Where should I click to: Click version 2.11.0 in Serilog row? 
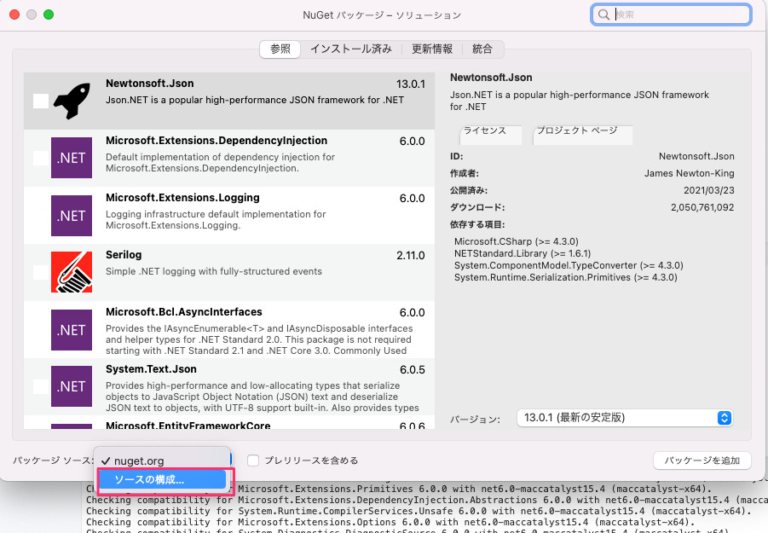tap(410, 255)
